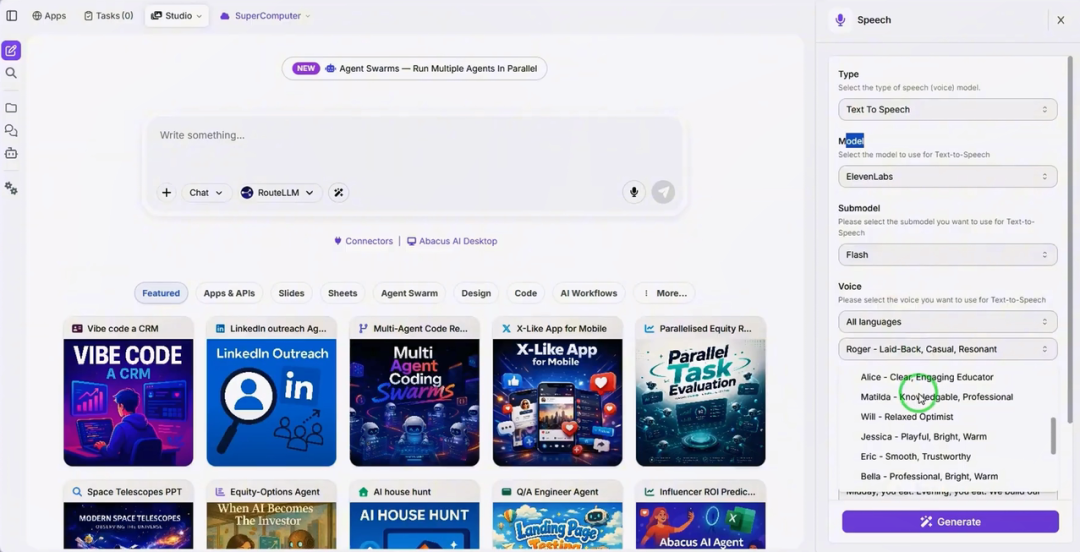Open the Abacus AI Desktop link

tap(452, 241)
